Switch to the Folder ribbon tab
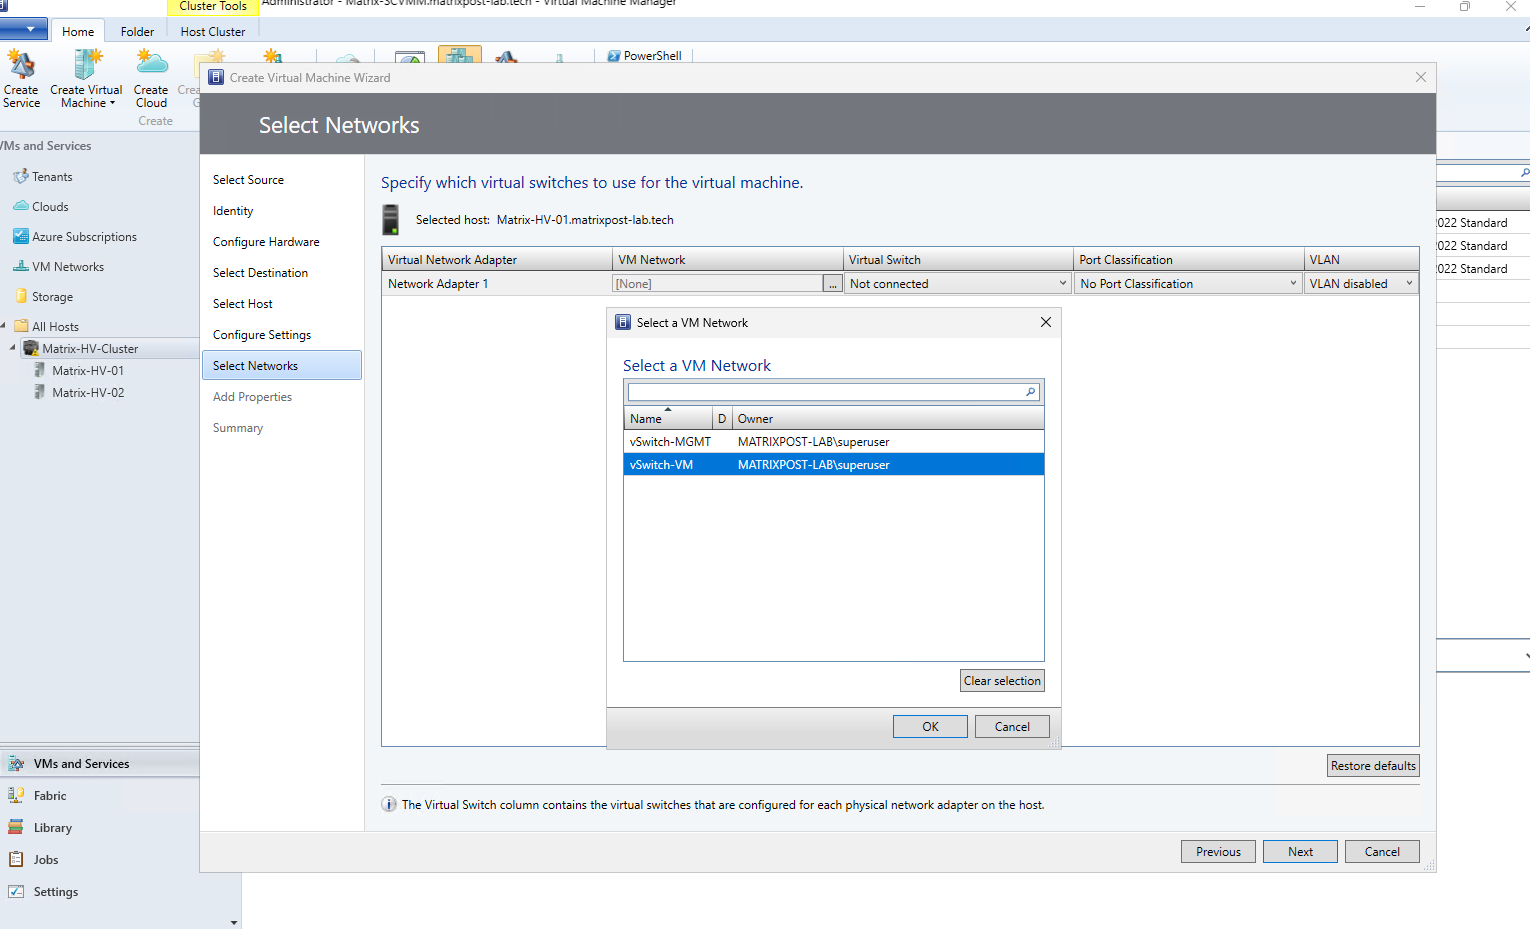This screenshot has height=929, width=1530. (138, 32)
